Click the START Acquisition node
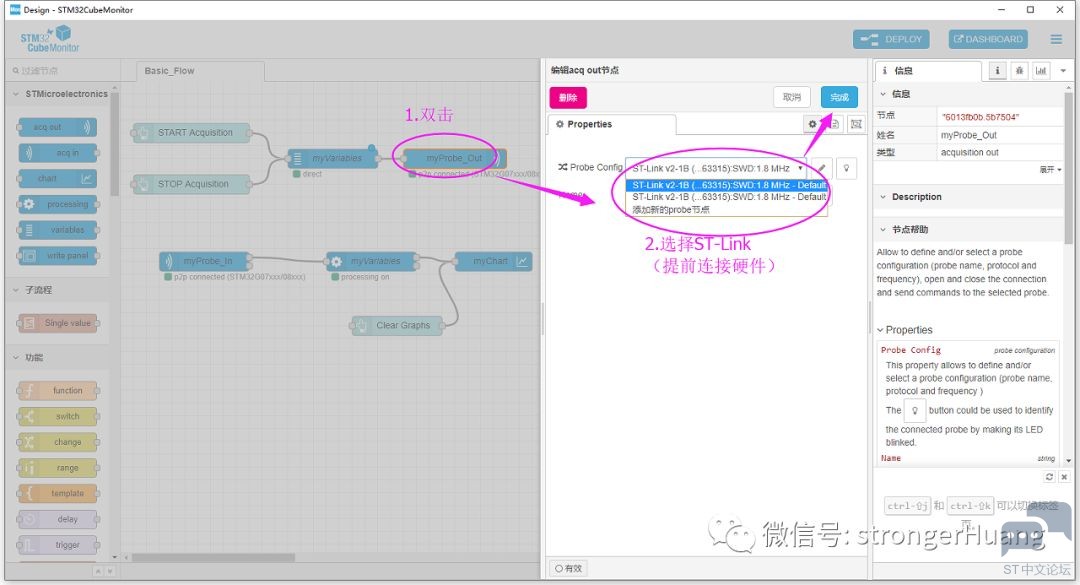1080x585 pixels. 191,132
